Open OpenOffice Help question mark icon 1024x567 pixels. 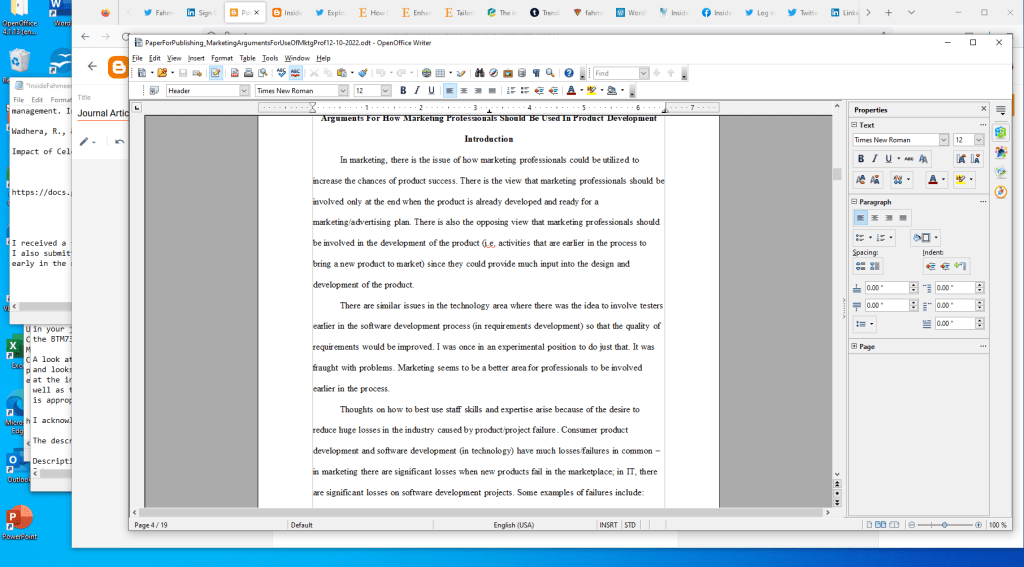[x=569, y=73]
